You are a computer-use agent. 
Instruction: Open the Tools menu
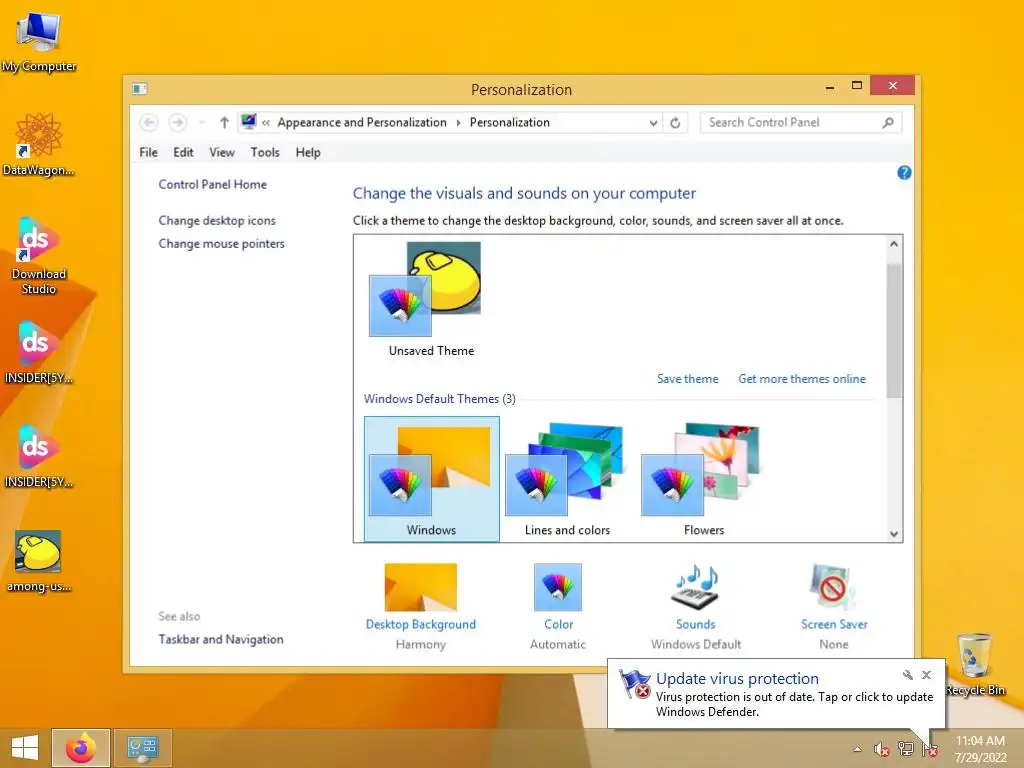click(264, 152)
